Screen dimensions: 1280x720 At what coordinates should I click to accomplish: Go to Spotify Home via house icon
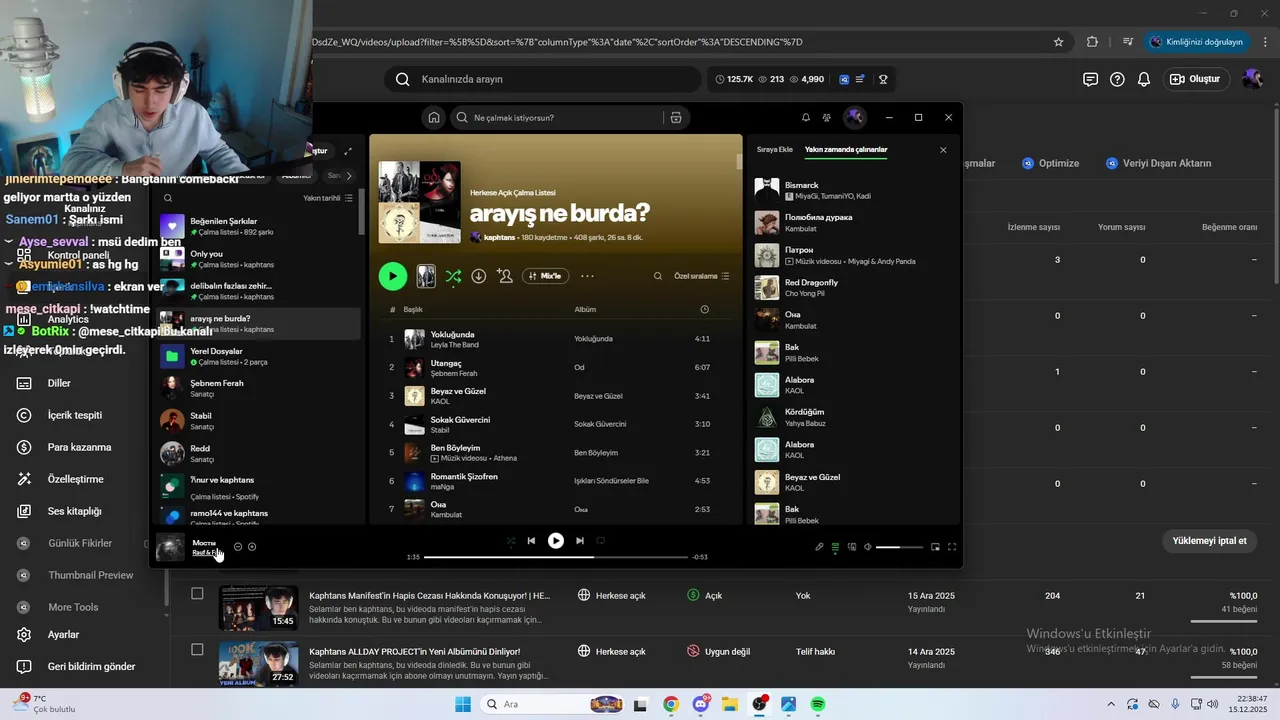pos(434,117)
